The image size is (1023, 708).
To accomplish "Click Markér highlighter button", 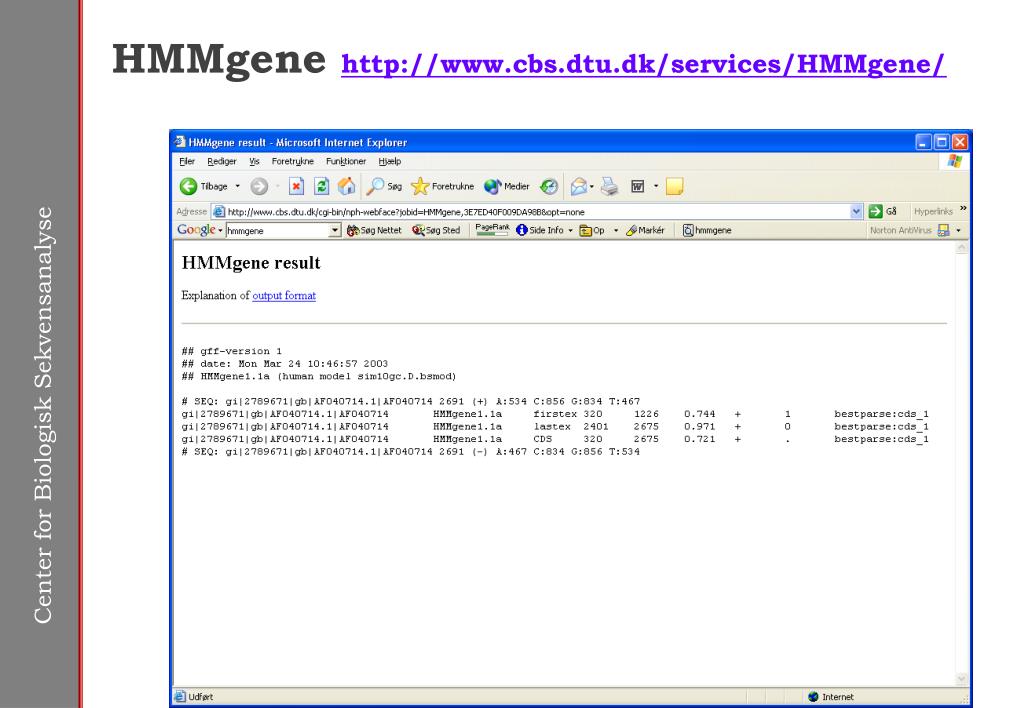I will tap(645, 230).
